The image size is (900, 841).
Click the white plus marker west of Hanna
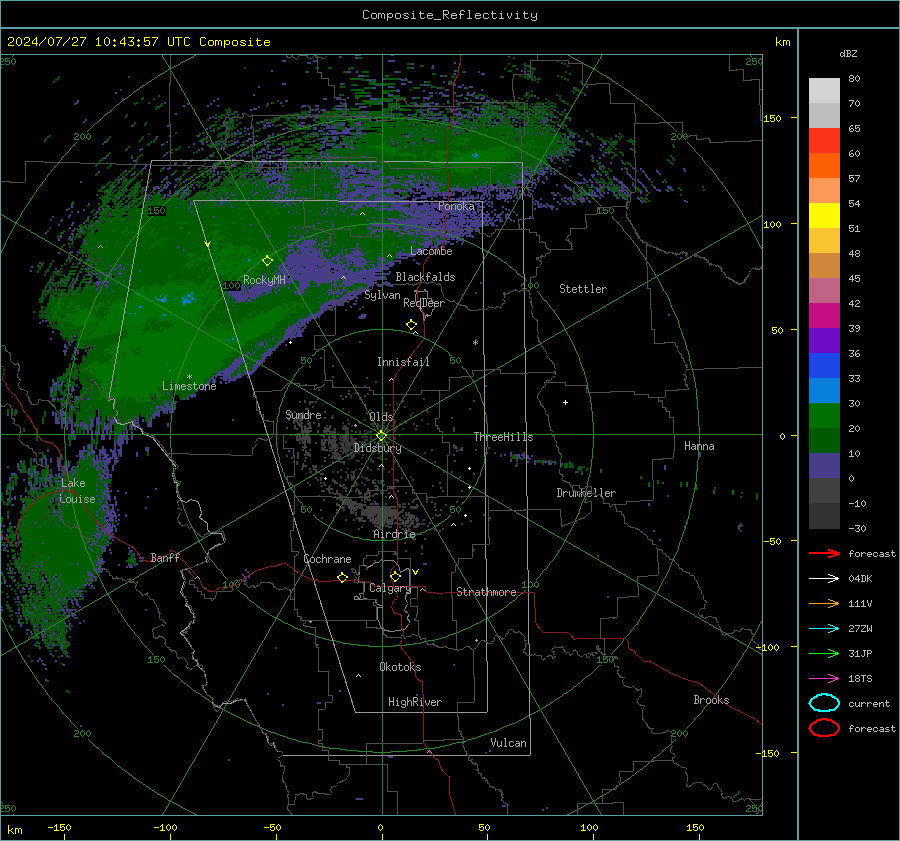click(x=565, y=402)
